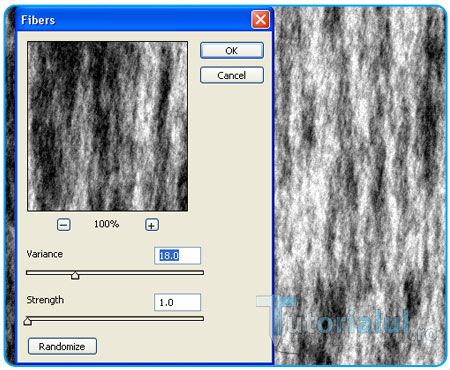The height and width of the screenshot is (370, 450).
Task: Zoom out the preview with the minus icon
Action: 63,225
